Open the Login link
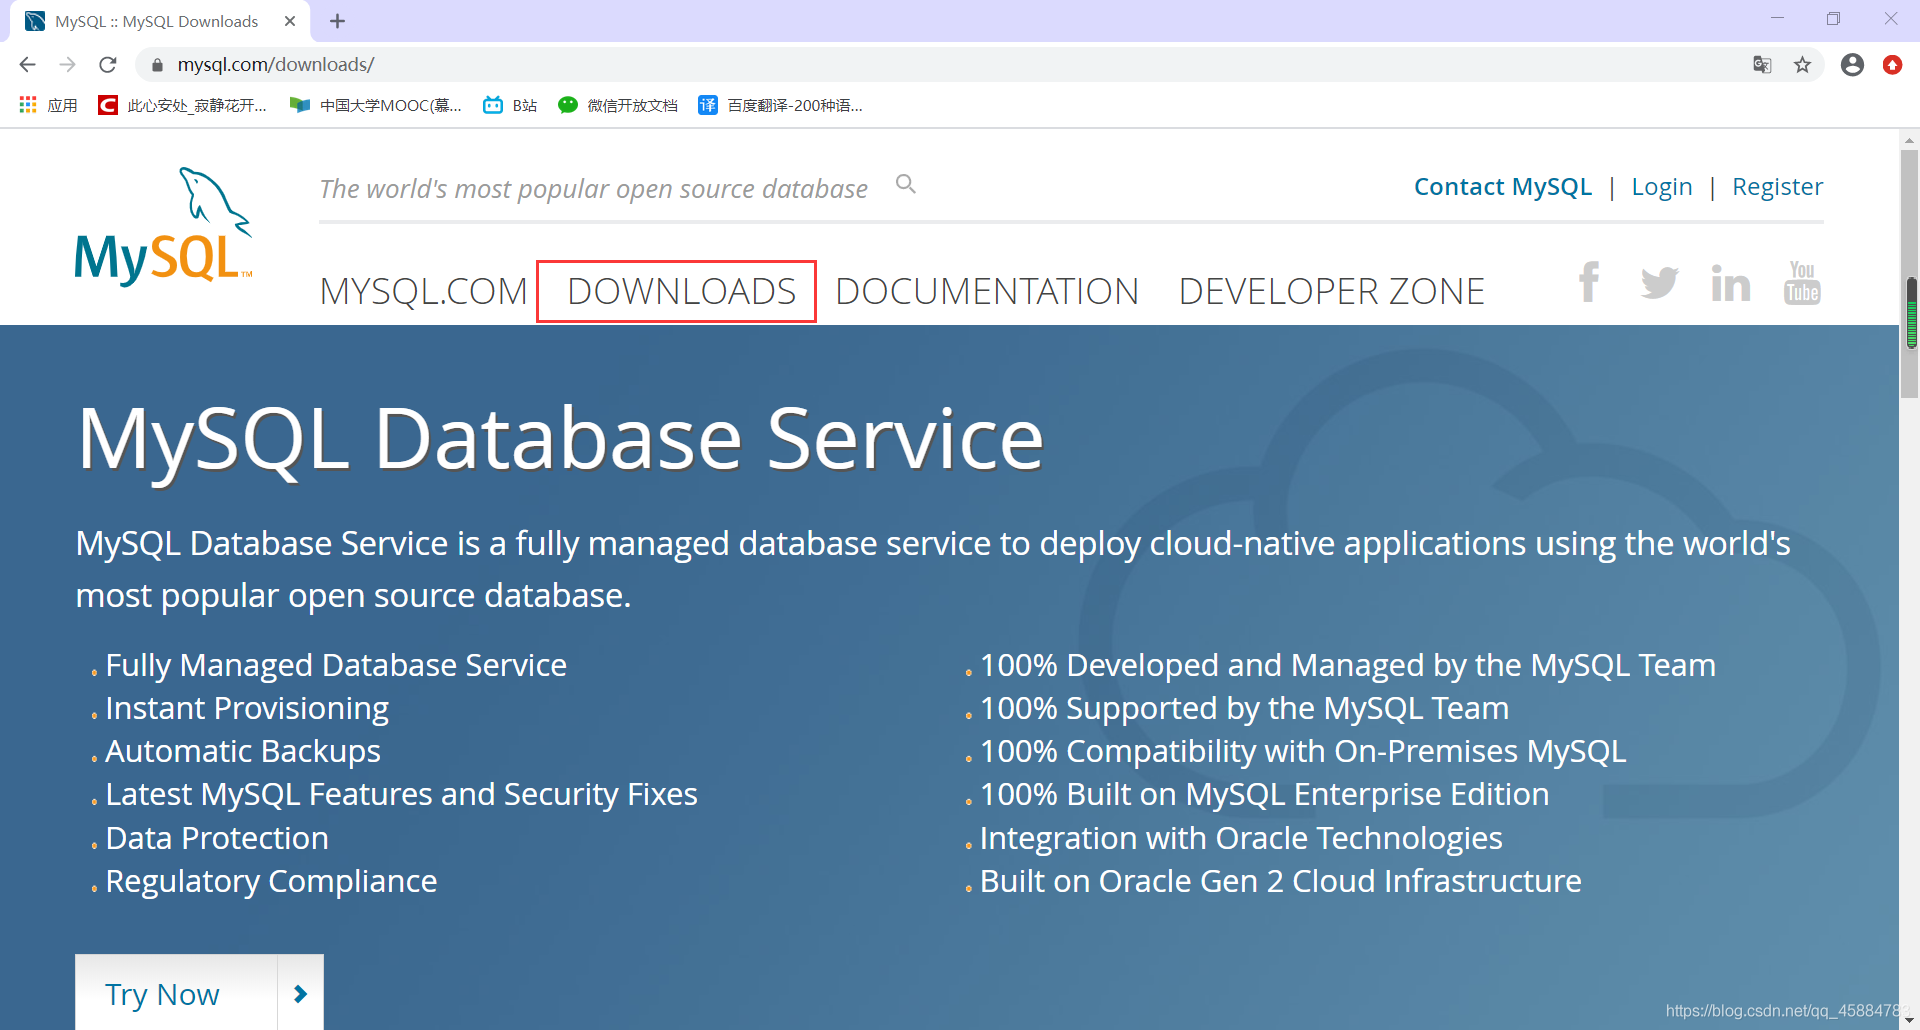This screenshot has width=1920, height=1030. tap(1661, 187)
